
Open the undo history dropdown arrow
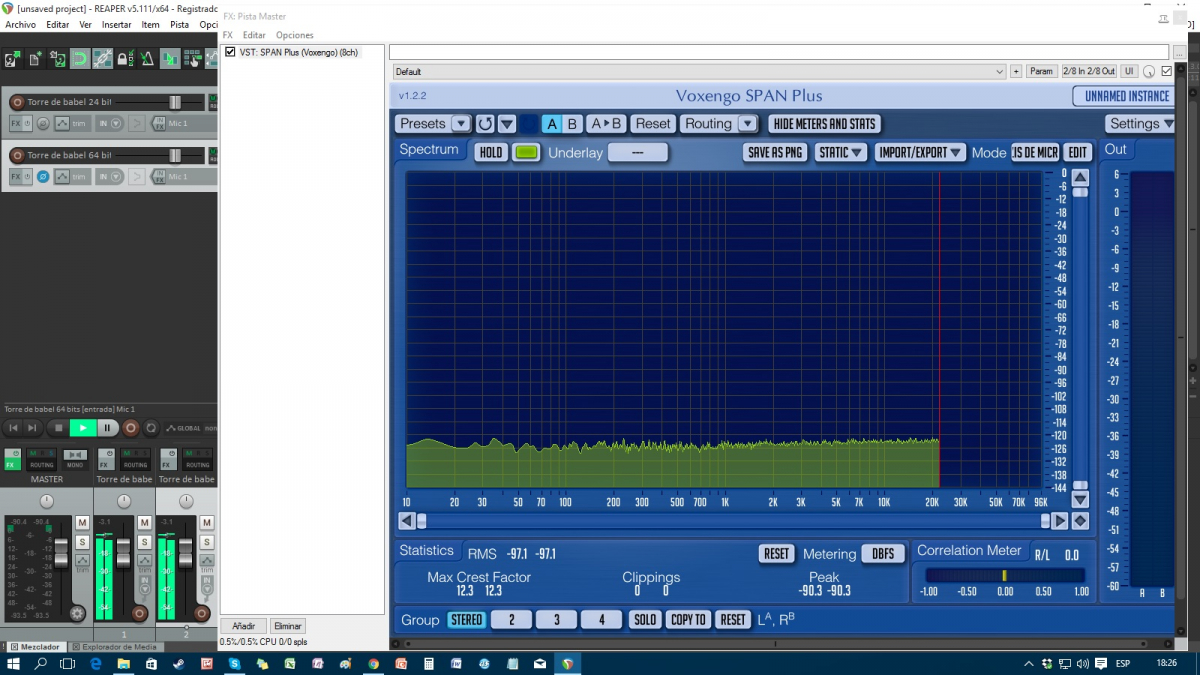[507, 124]
